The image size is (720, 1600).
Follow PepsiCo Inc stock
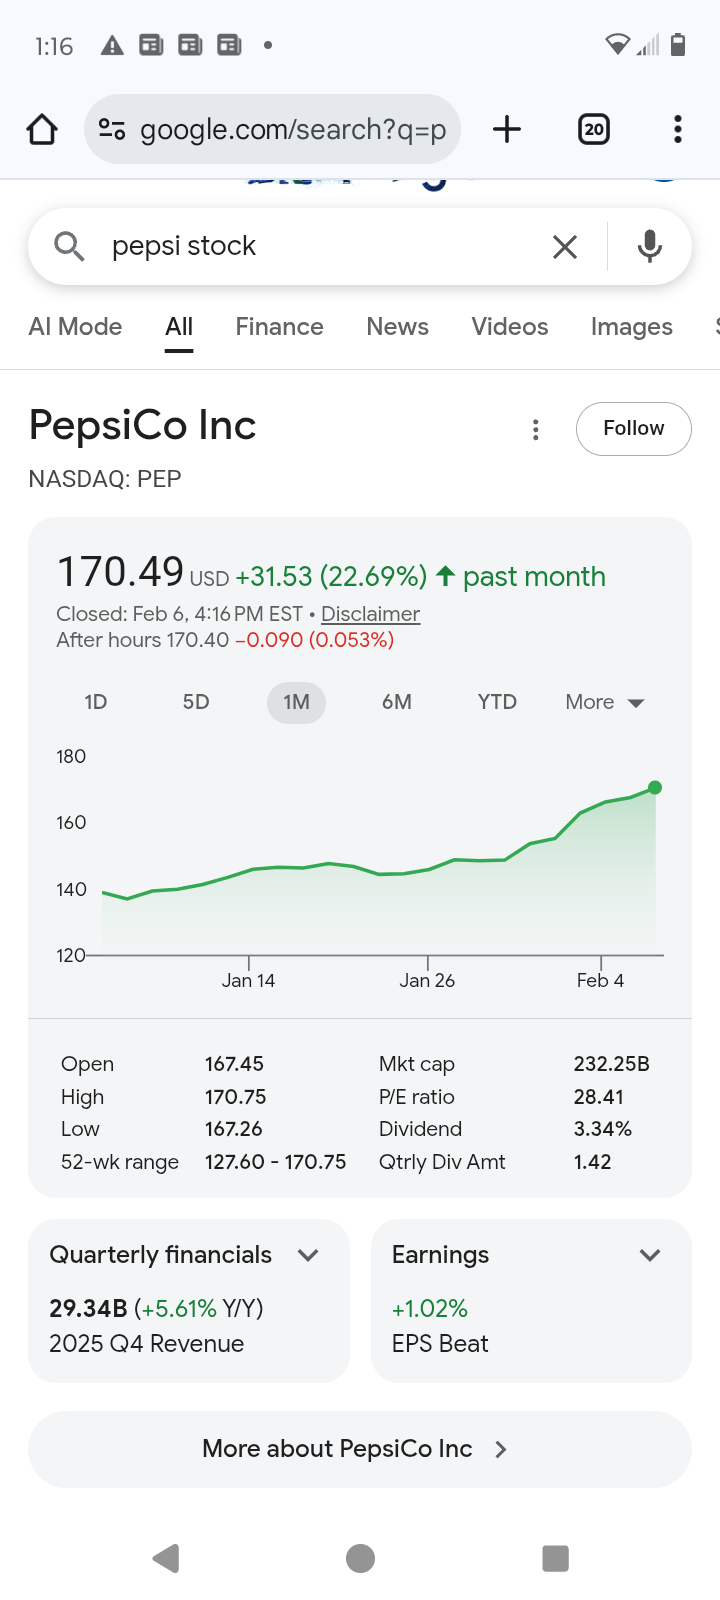[633, 428]
